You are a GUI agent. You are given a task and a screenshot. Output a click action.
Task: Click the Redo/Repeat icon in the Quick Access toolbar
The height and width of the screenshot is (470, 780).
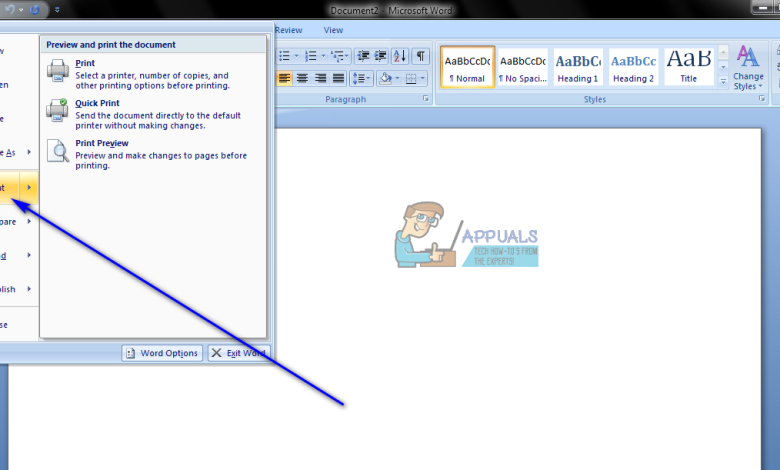pyautogui.click(x=35, y=9)
